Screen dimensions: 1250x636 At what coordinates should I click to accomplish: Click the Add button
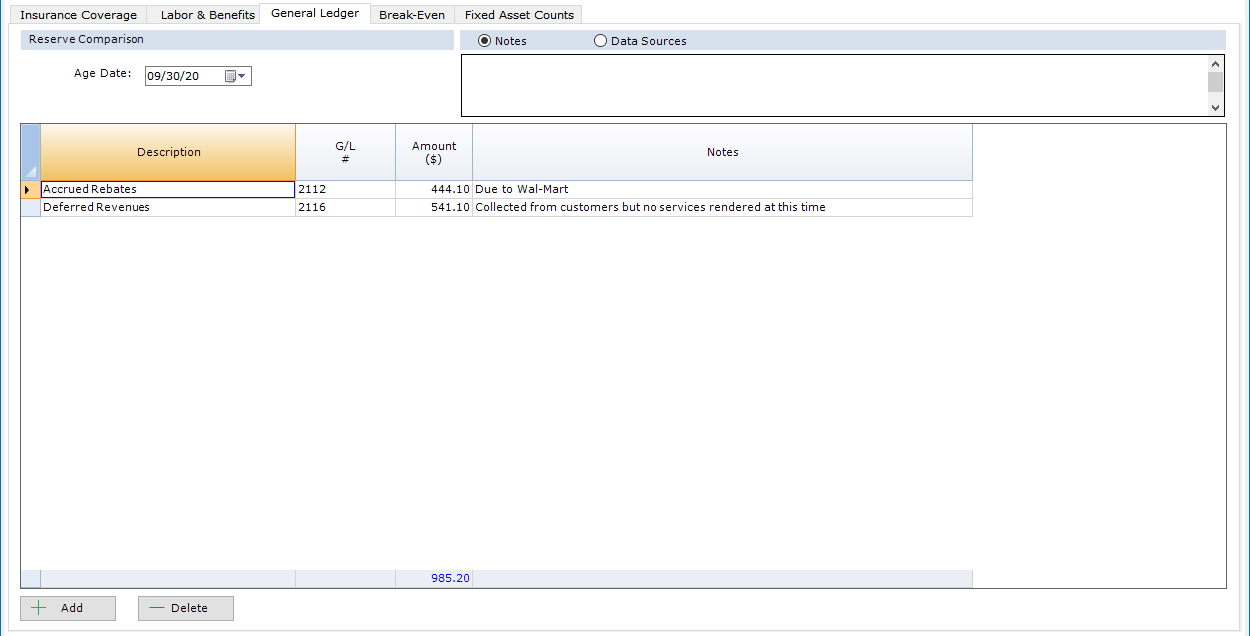point(67,608)
